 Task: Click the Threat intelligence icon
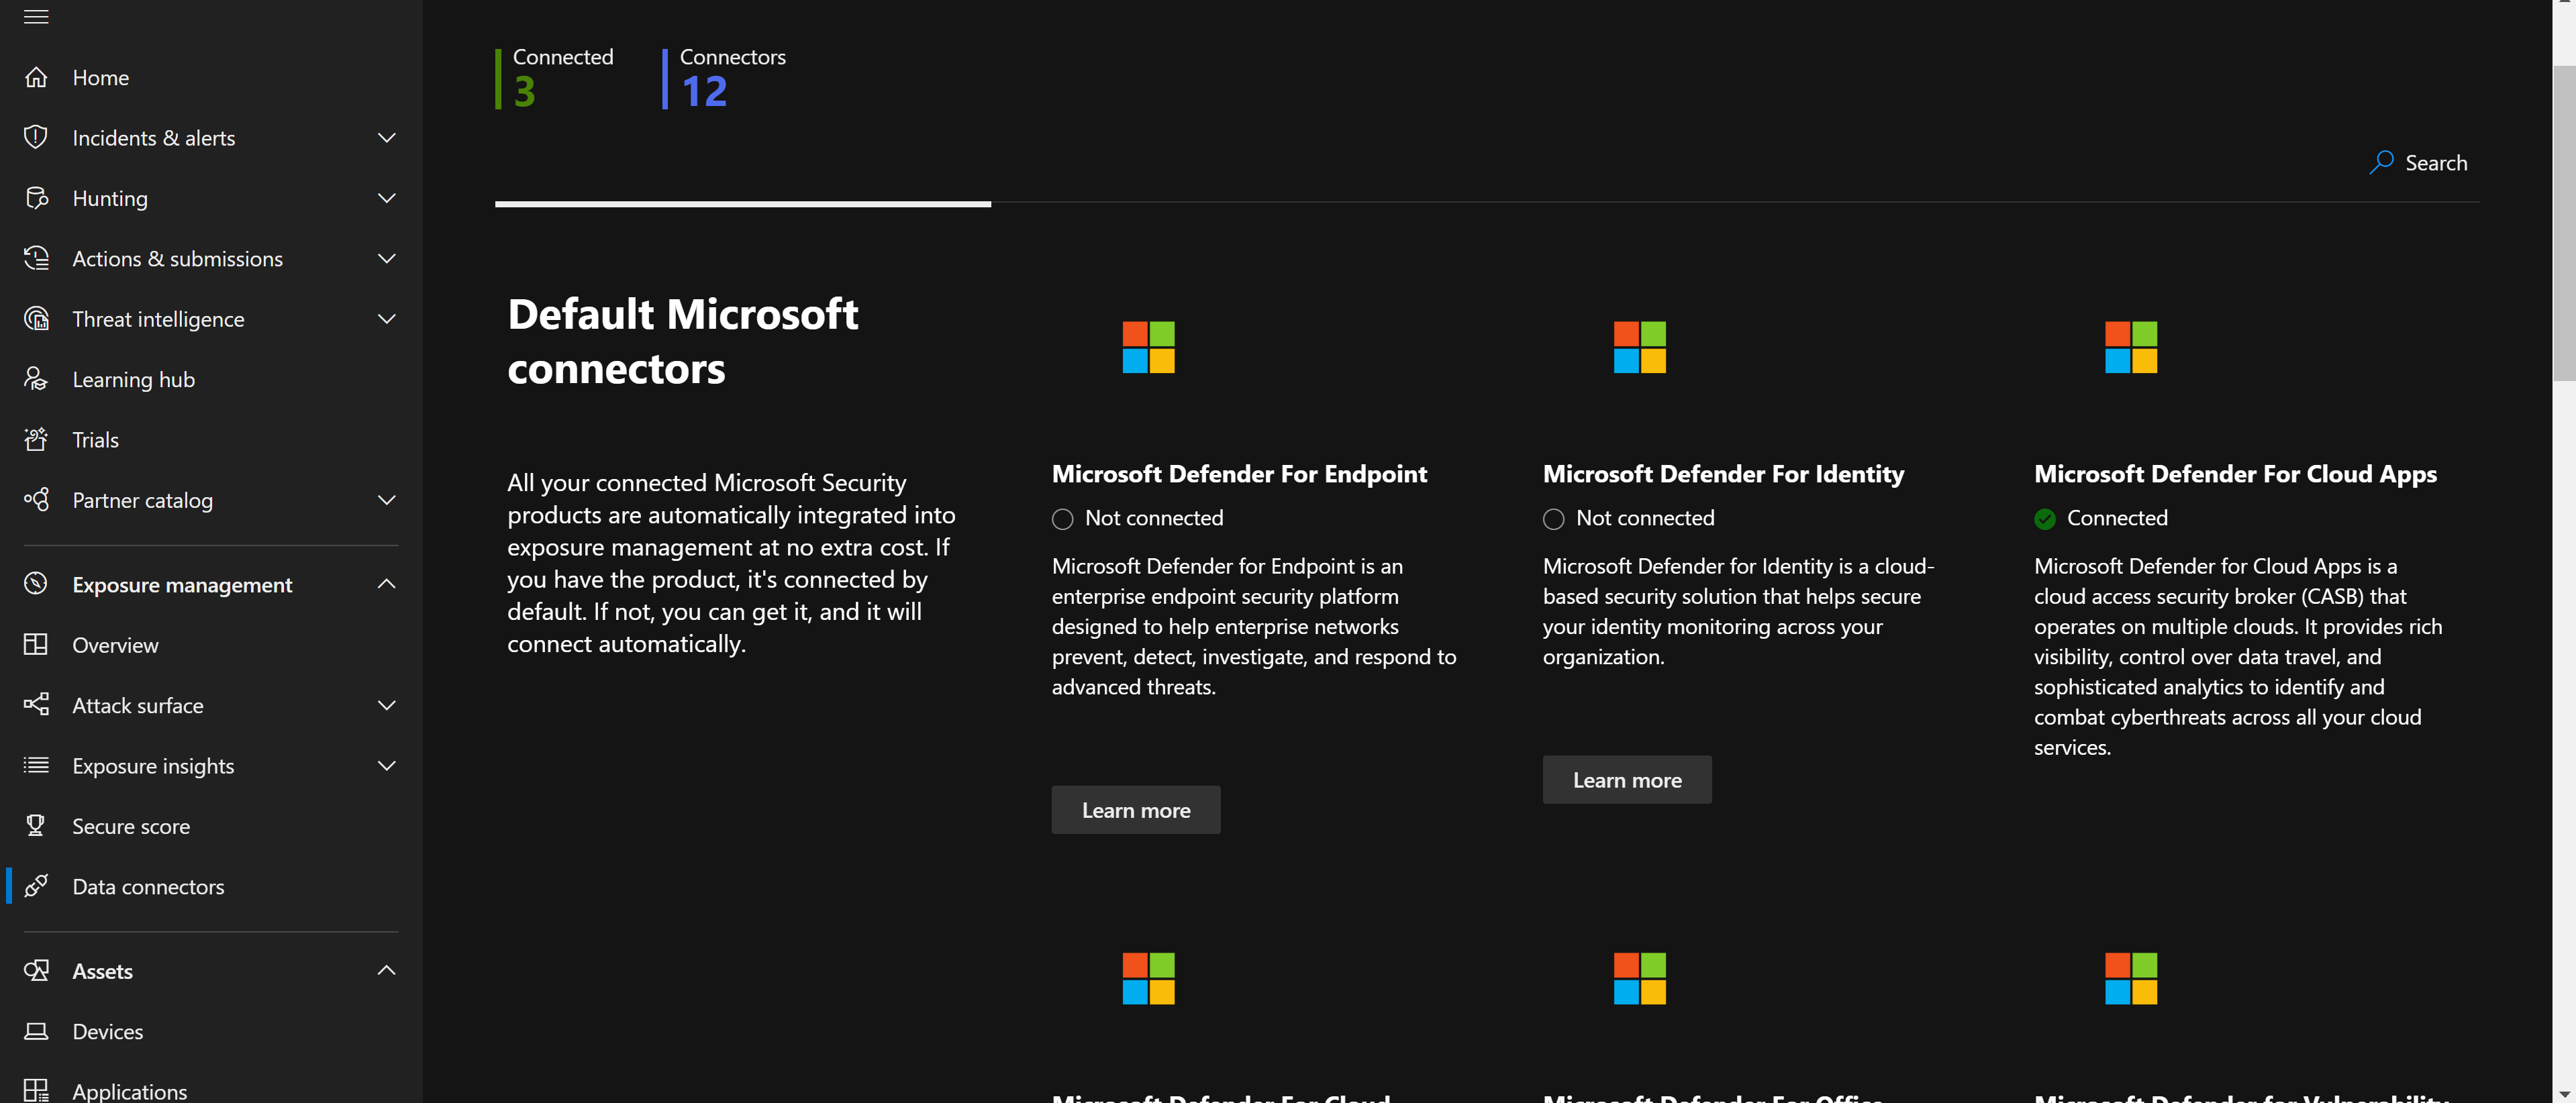point(36,318)
